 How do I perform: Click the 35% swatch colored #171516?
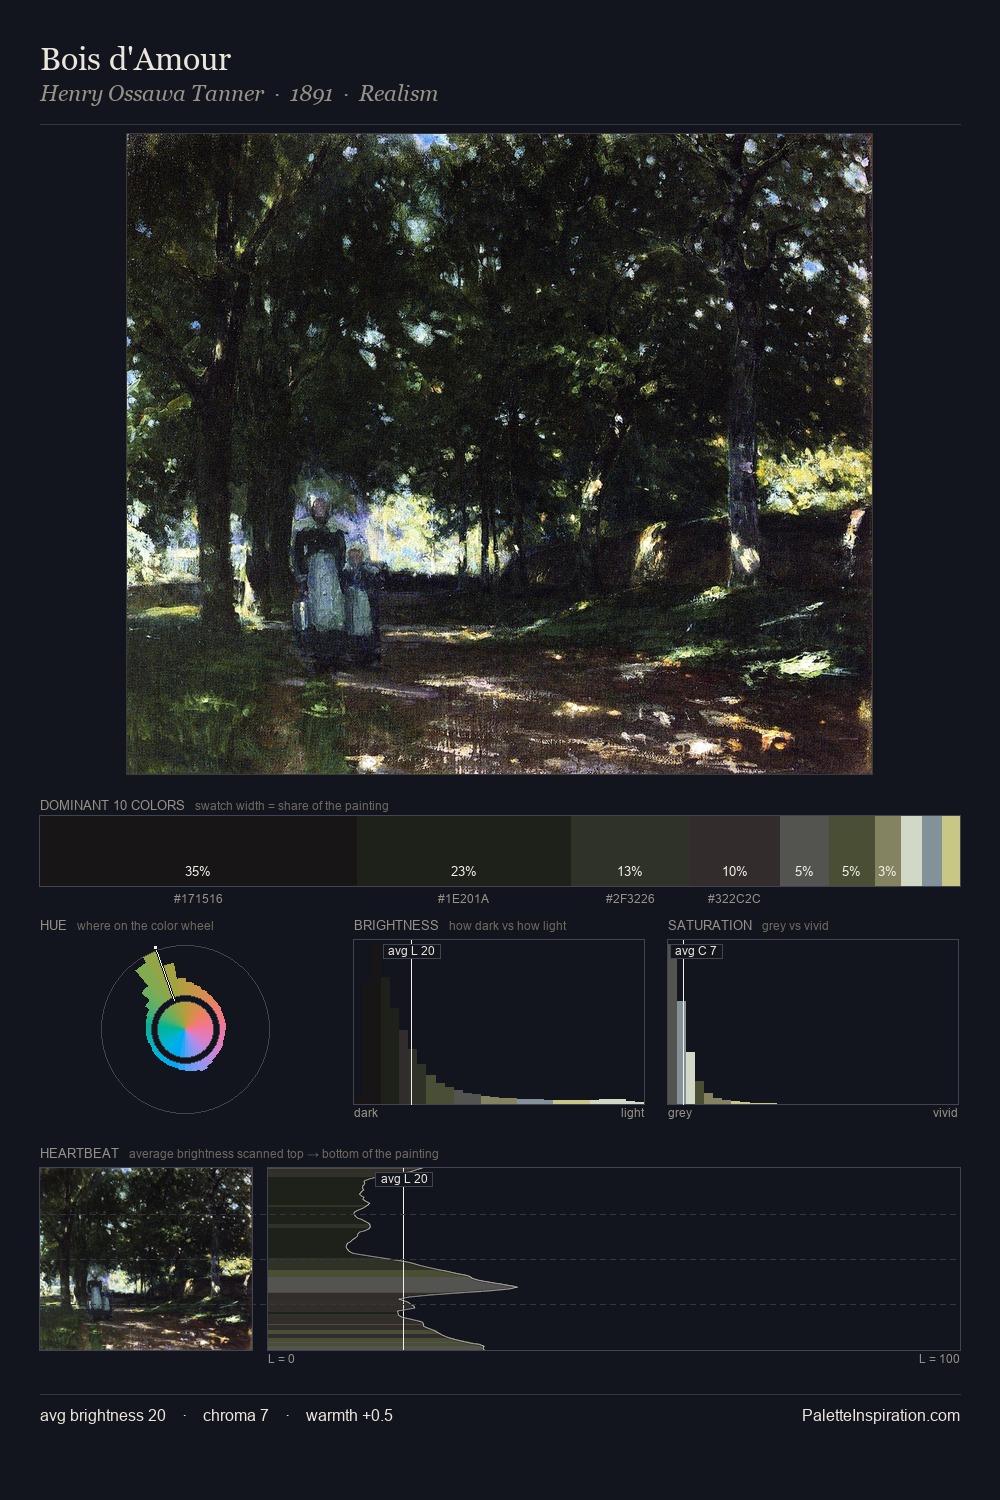point(198,851)
